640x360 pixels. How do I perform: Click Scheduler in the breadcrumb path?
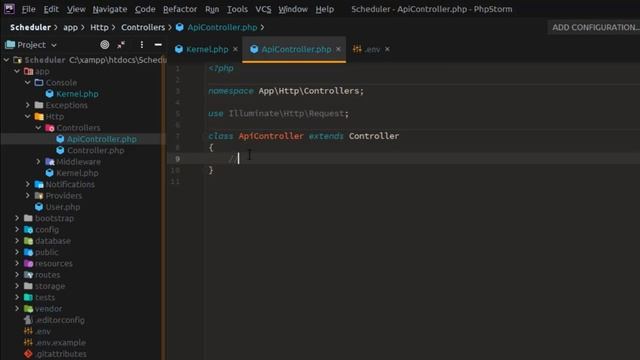pyautogui.click(x=31, y=27)
